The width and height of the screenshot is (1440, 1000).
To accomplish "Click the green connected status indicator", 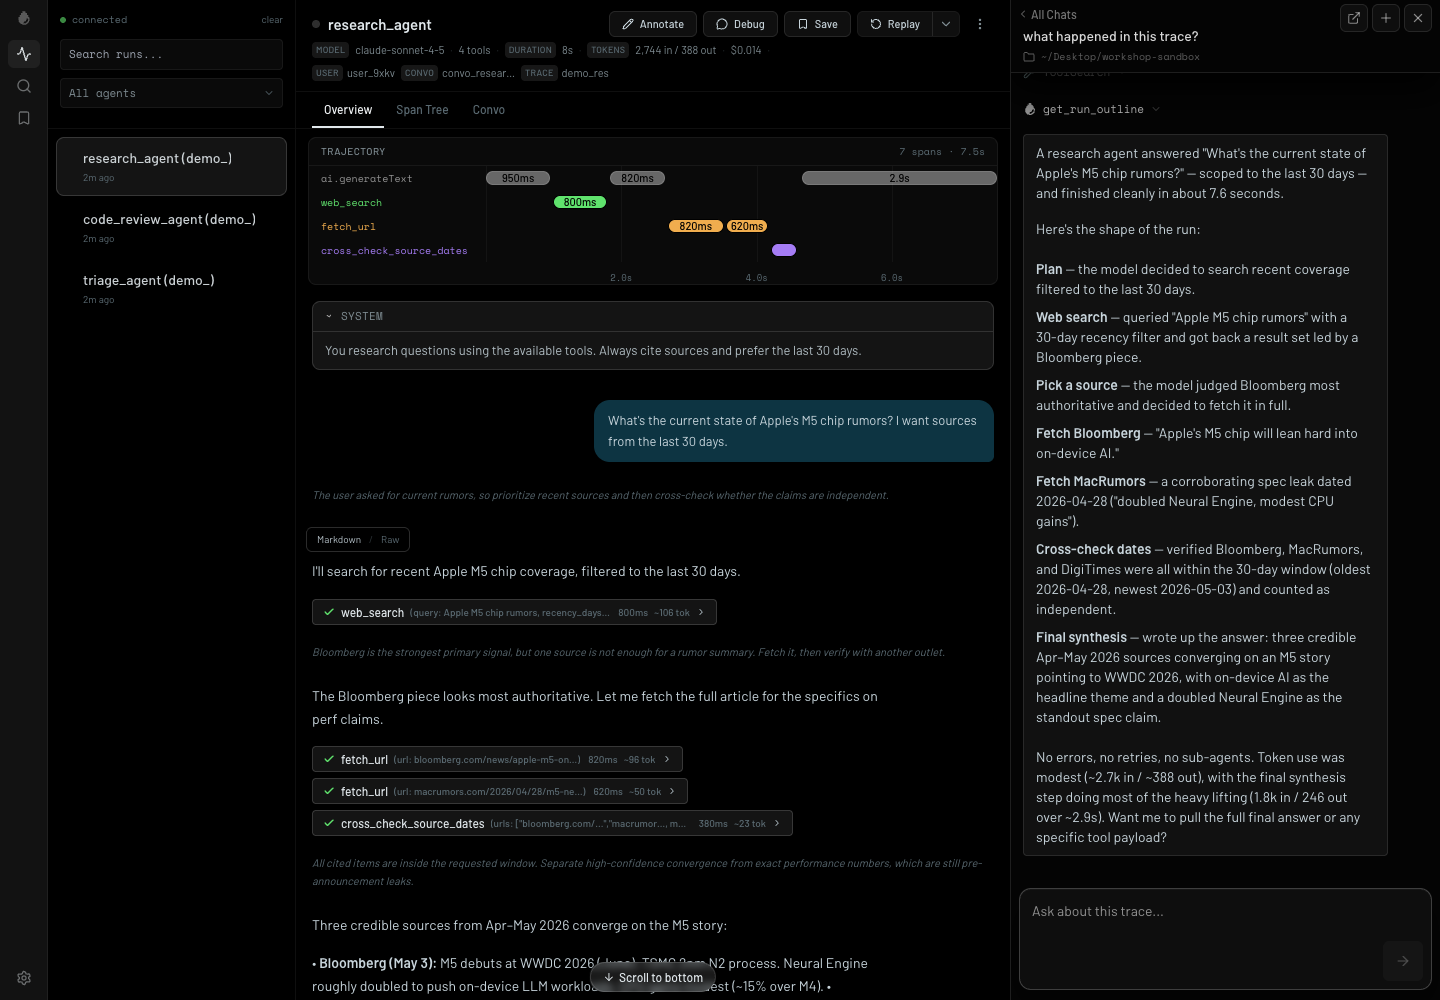I will pyautogui.click(x=63, y=20).
